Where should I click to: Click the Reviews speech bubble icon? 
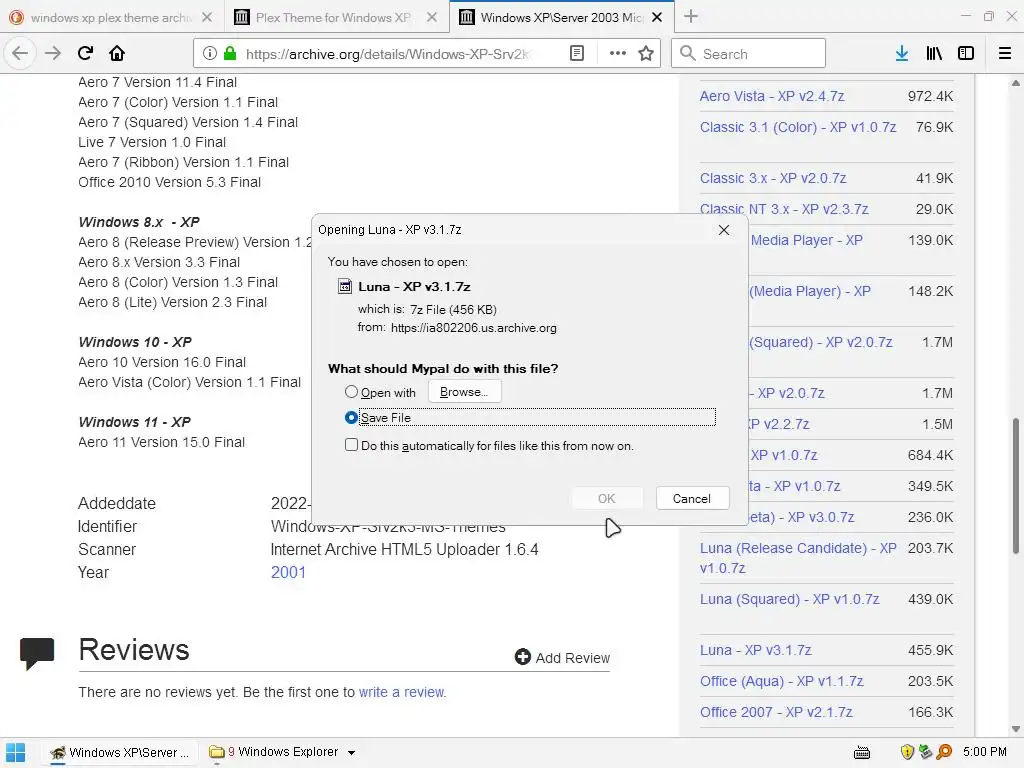click(37, 653)
